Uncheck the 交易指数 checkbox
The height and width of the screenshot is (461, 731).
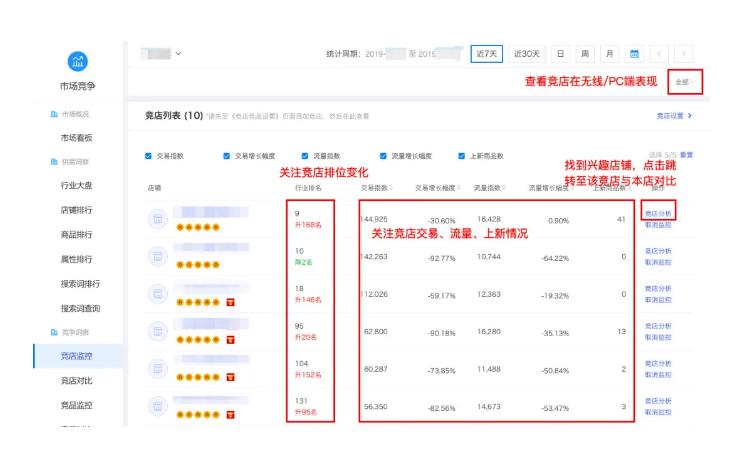coord(148,156)
